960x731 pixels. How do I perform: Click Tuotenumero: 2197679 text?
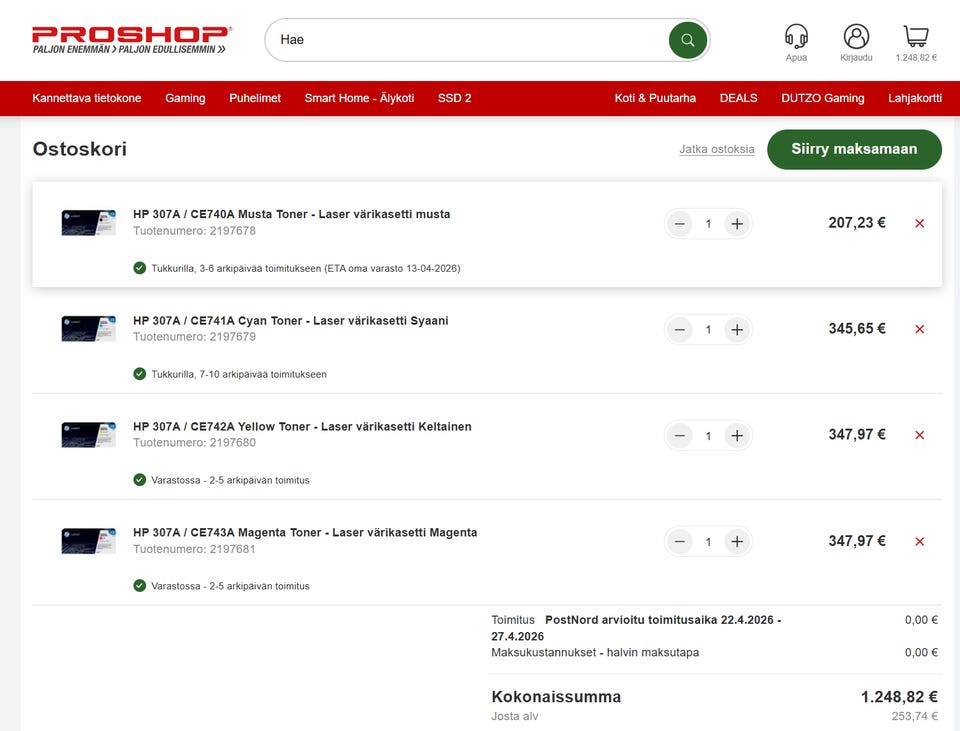[x=194, y=337]
